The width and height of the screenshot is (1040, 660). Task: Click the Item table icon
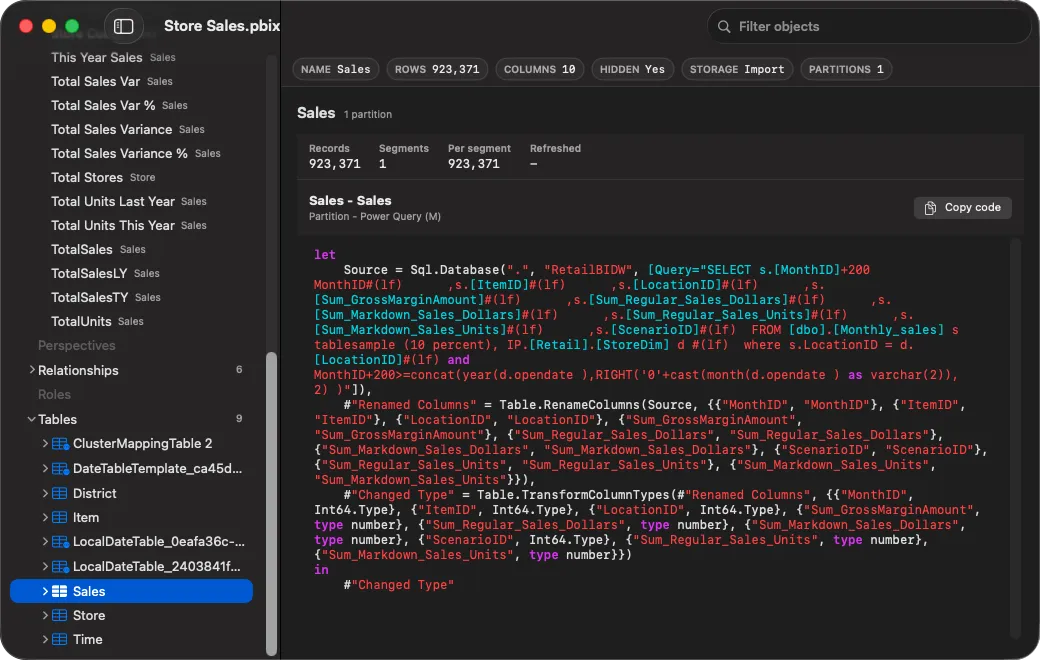coord(60,517)
